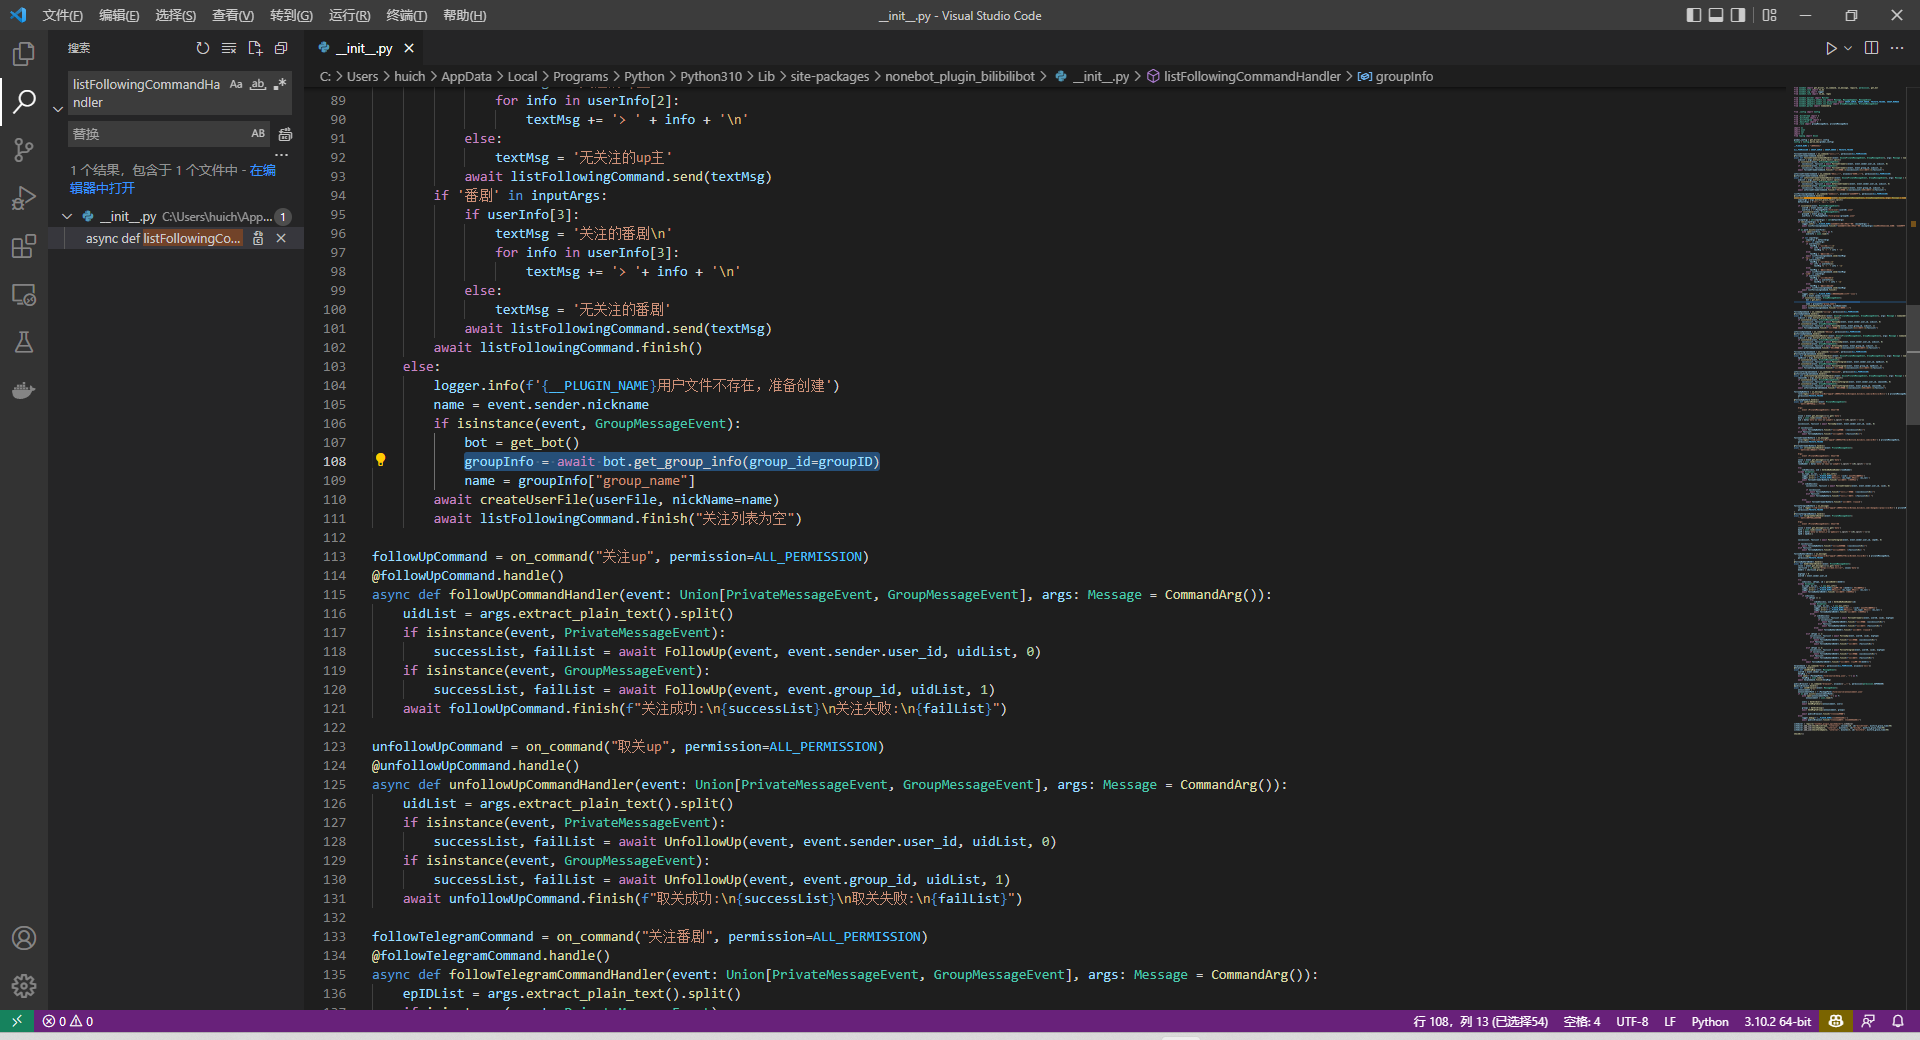The image size is (1920, 1040).
Task: Open the GitHub icon in the status bar
Action: [x=1835, y=1021]
